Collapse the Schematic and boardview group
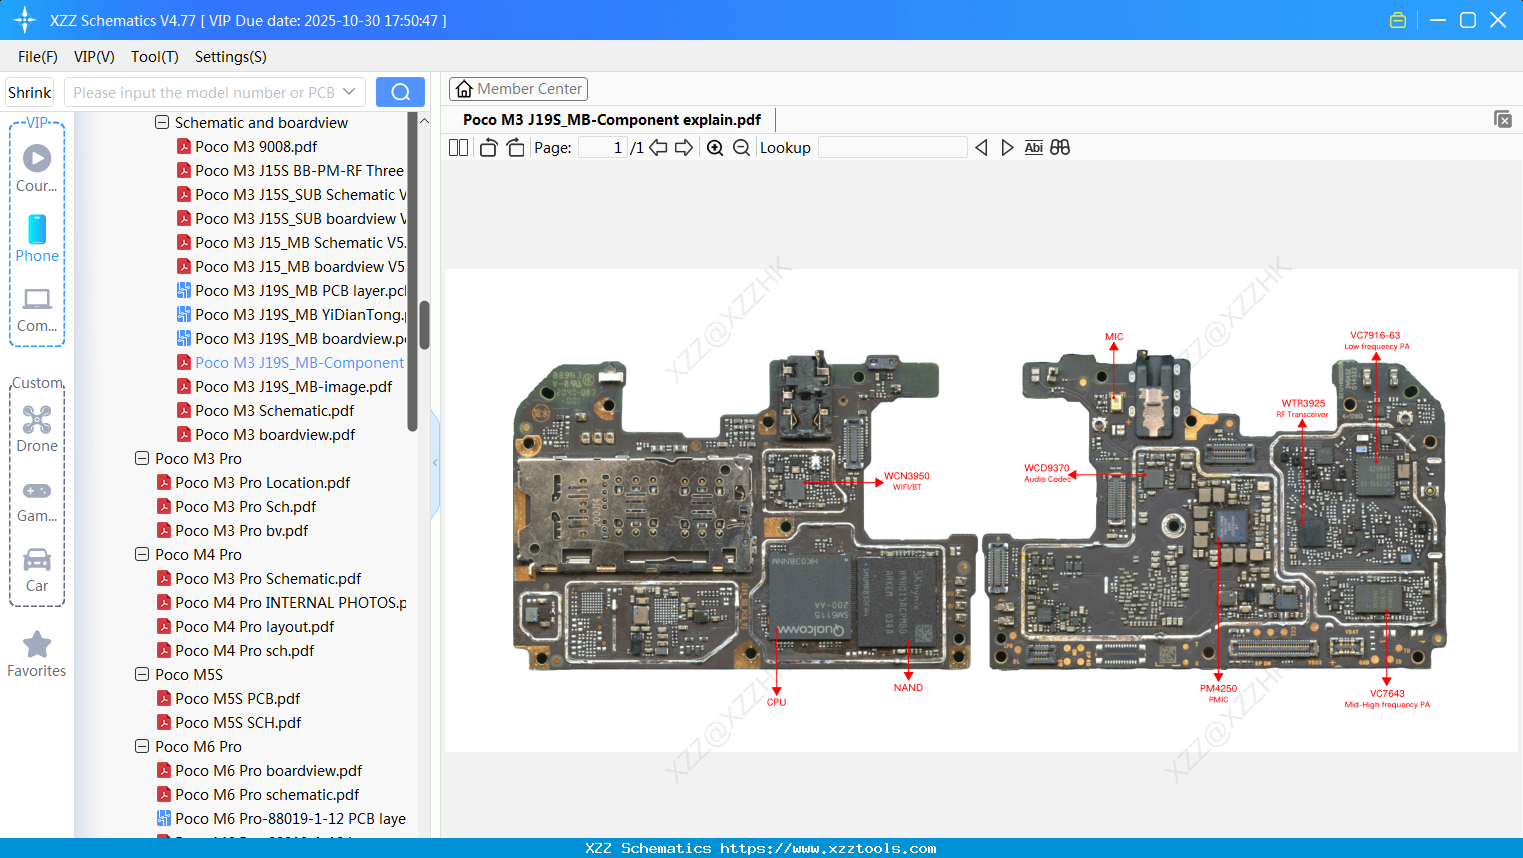 [x=161, y=122]
